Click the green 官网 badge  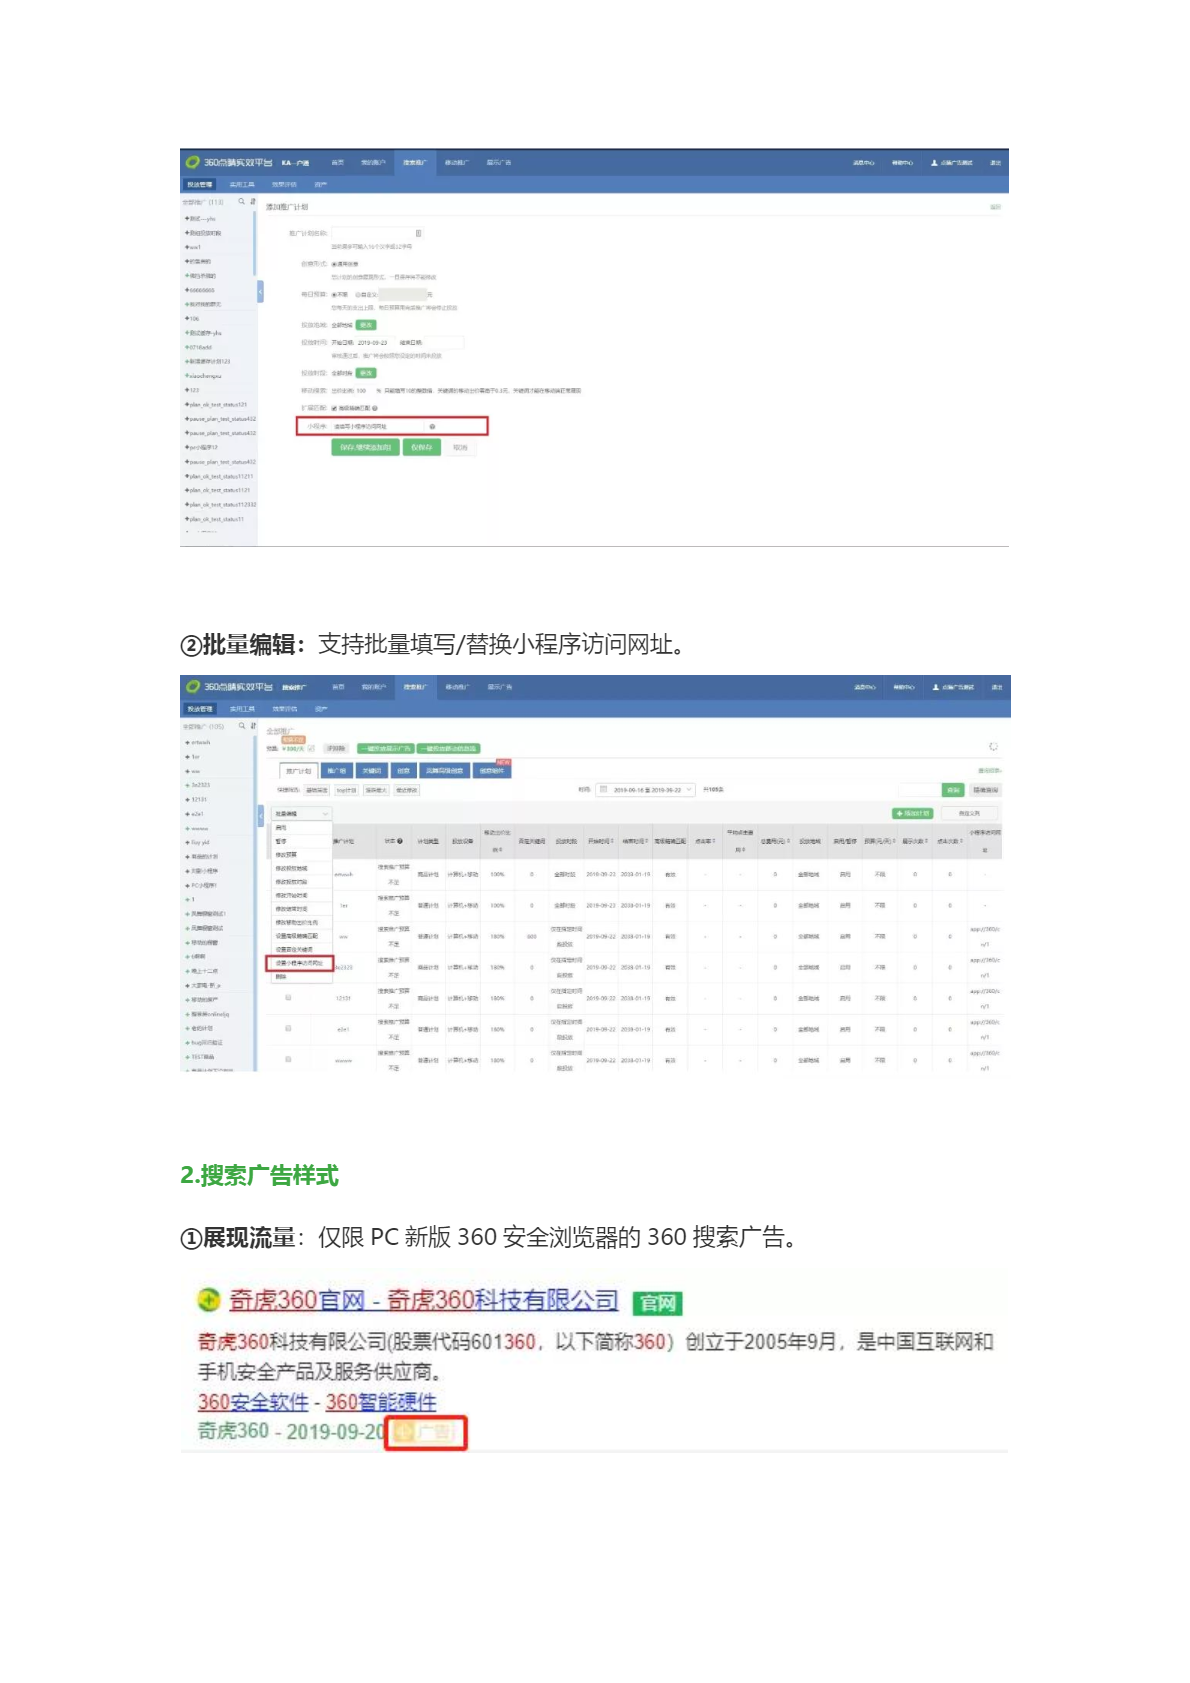click(x=658, y=1303)
